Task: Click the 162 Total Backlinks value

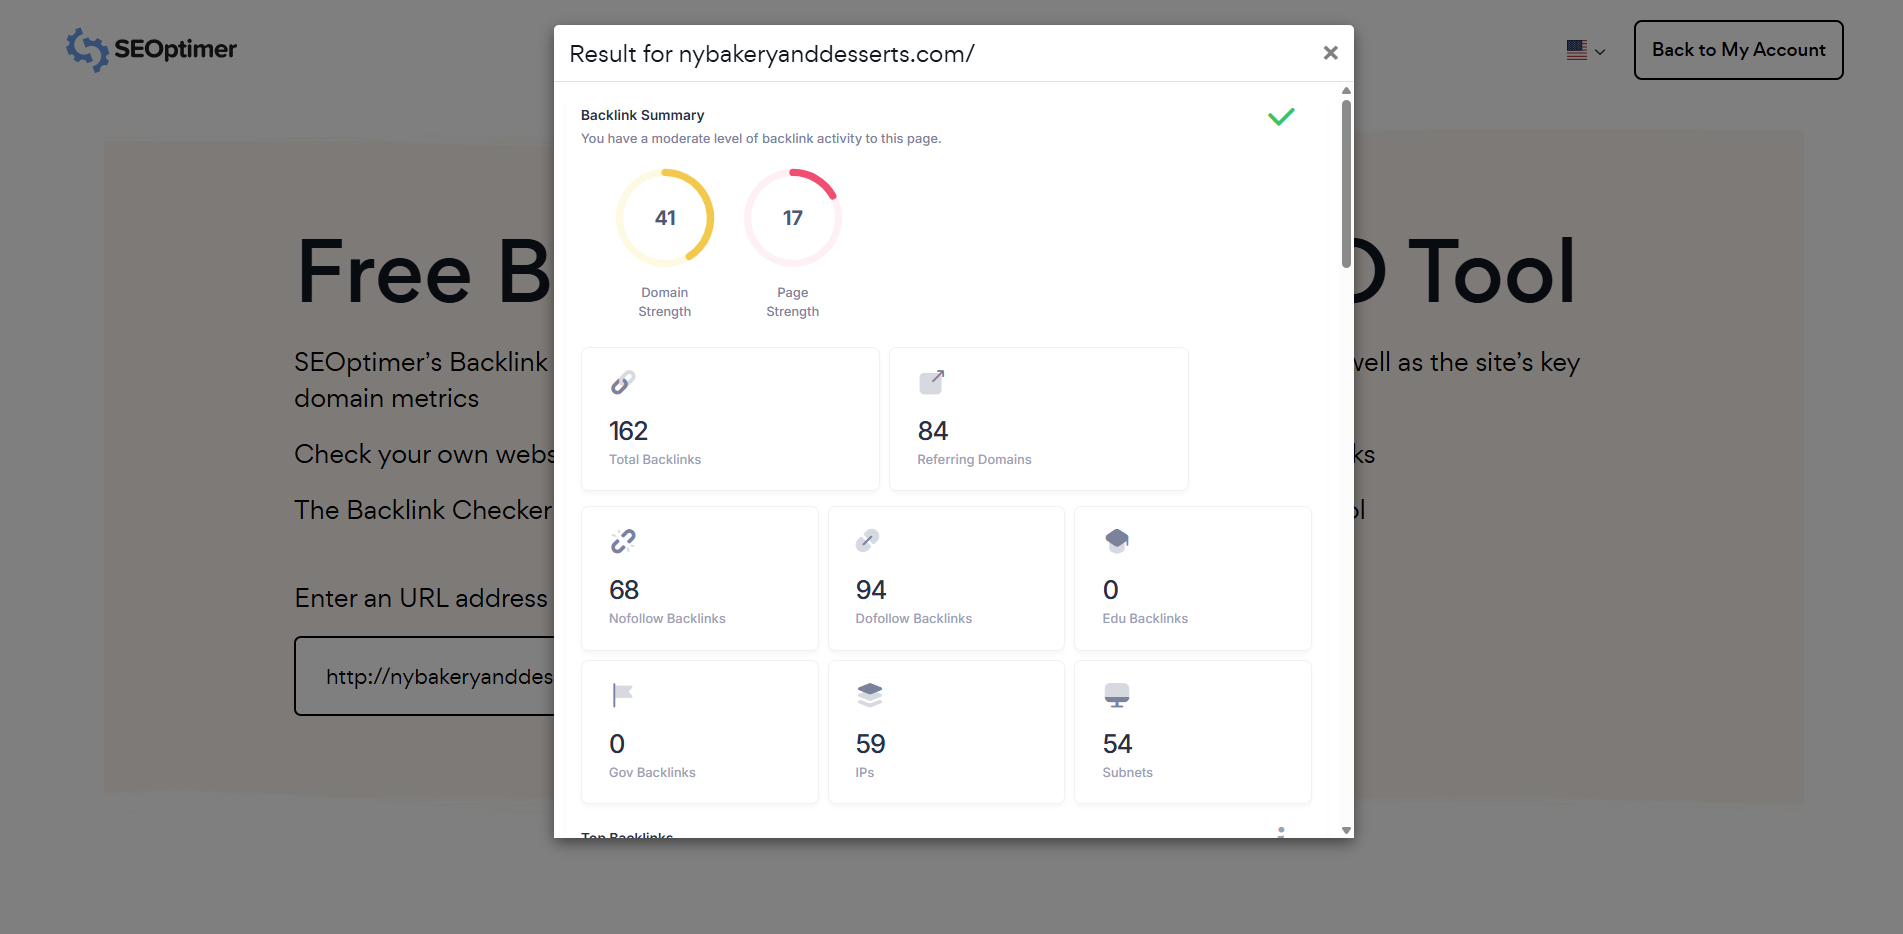Action: [x=629, y=431]
